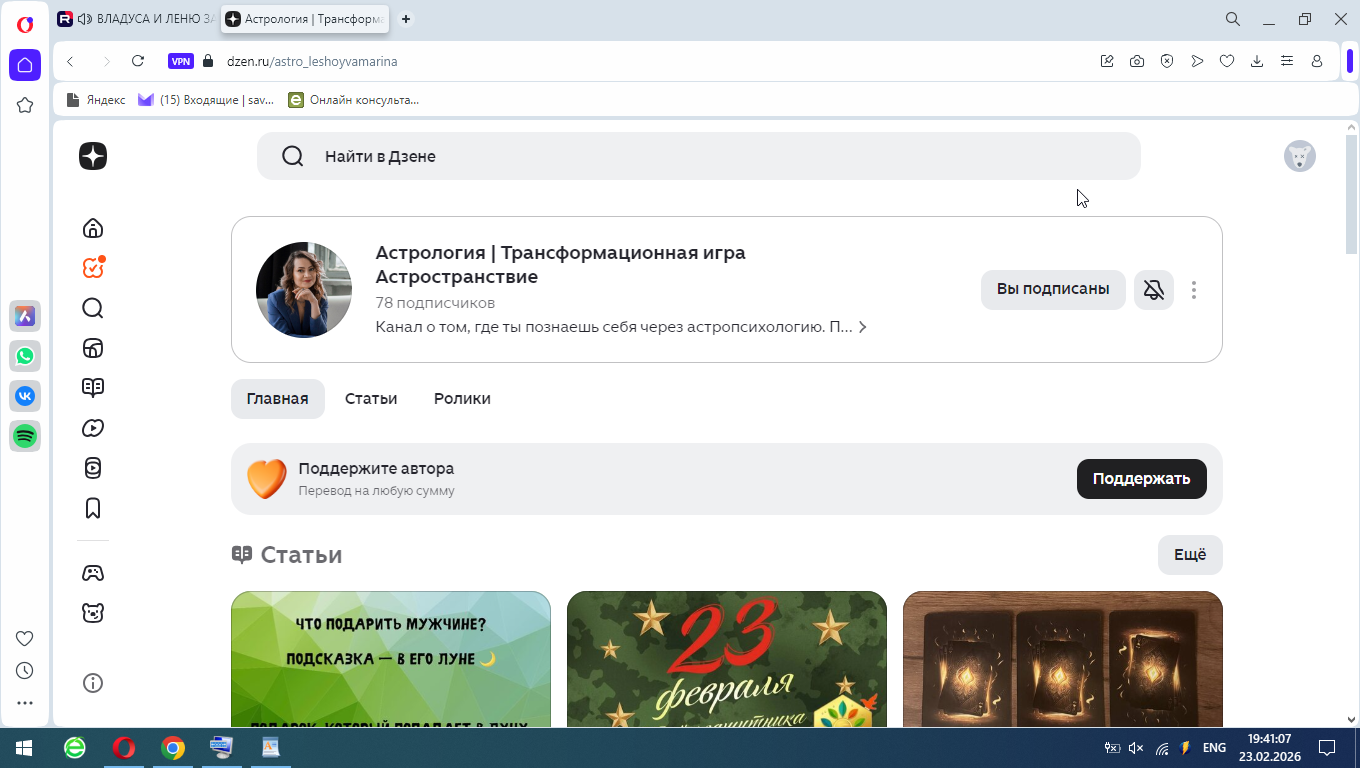
Task: Open the Что подарить мужчине article card
Action: [391, 659]
